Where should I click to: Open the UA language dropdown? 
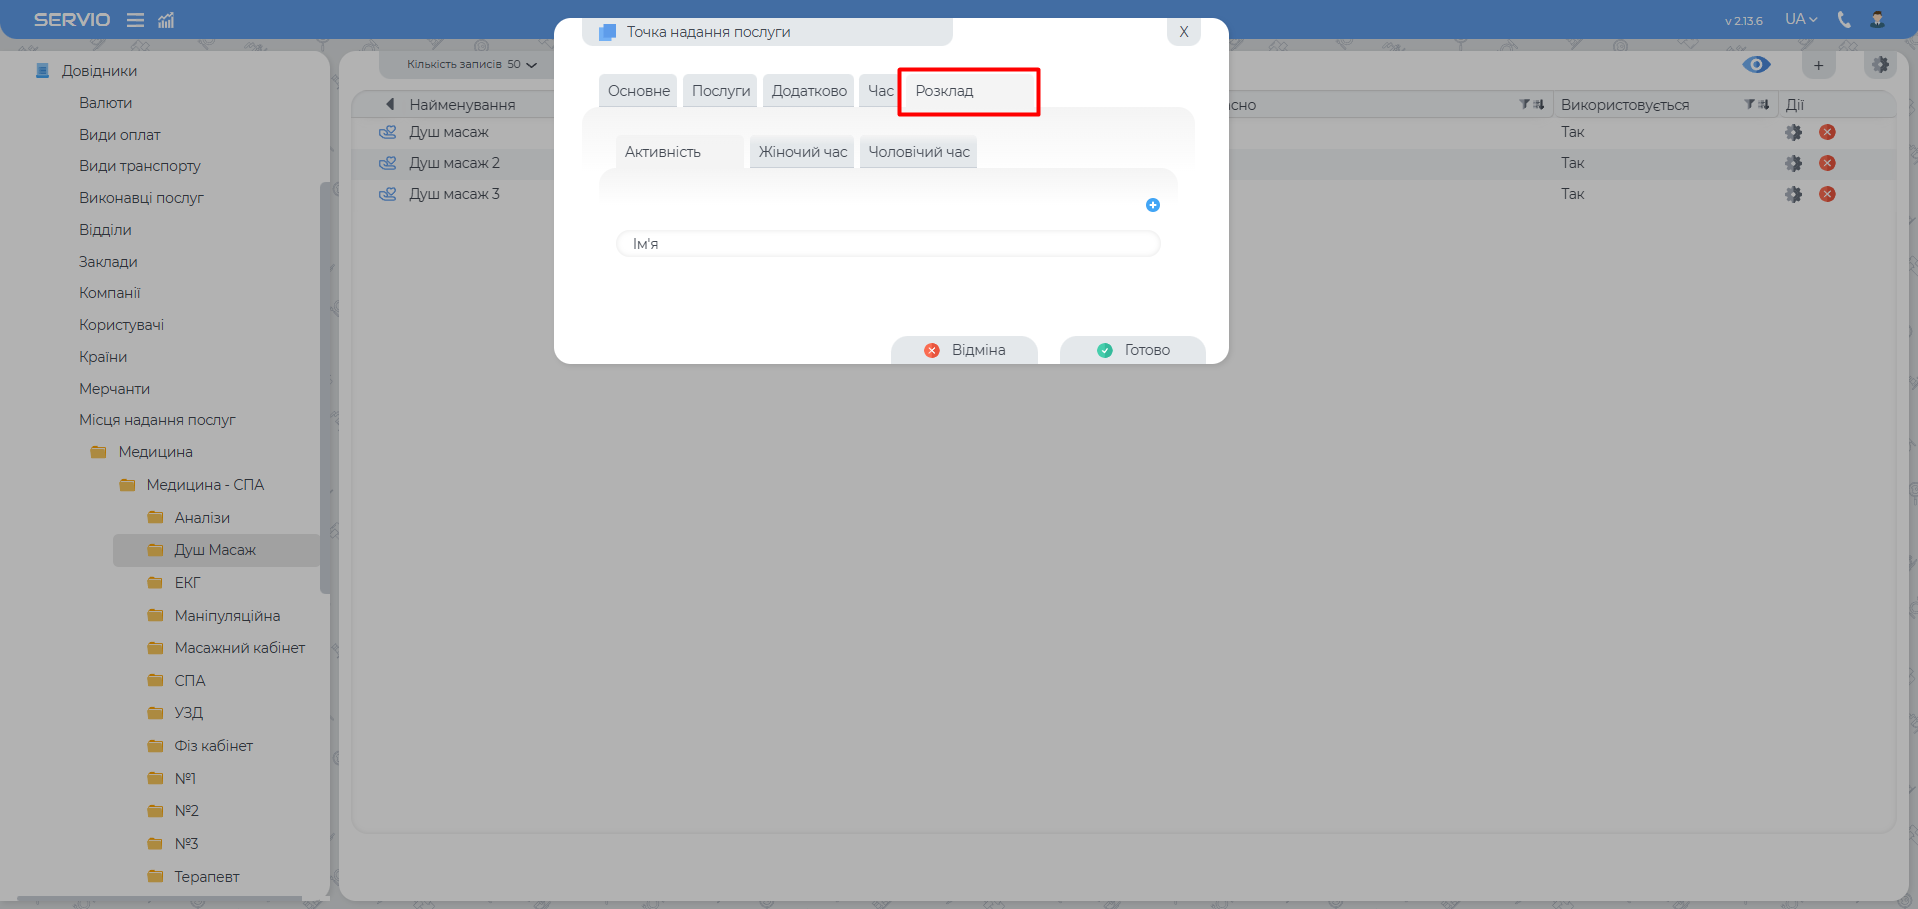1801,19
